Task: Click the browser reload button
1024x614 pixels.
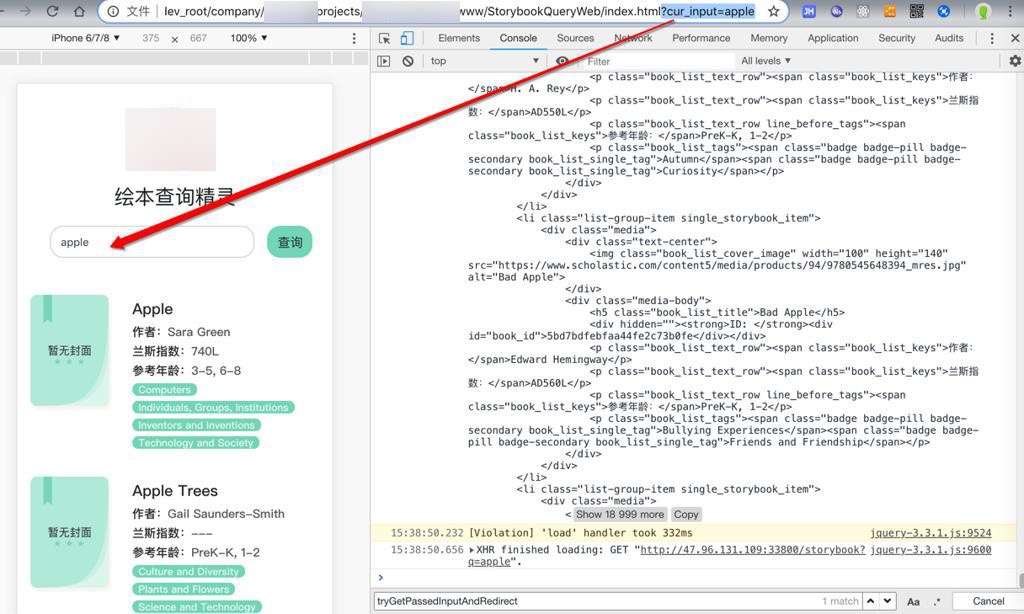Action: coord(52,11)
